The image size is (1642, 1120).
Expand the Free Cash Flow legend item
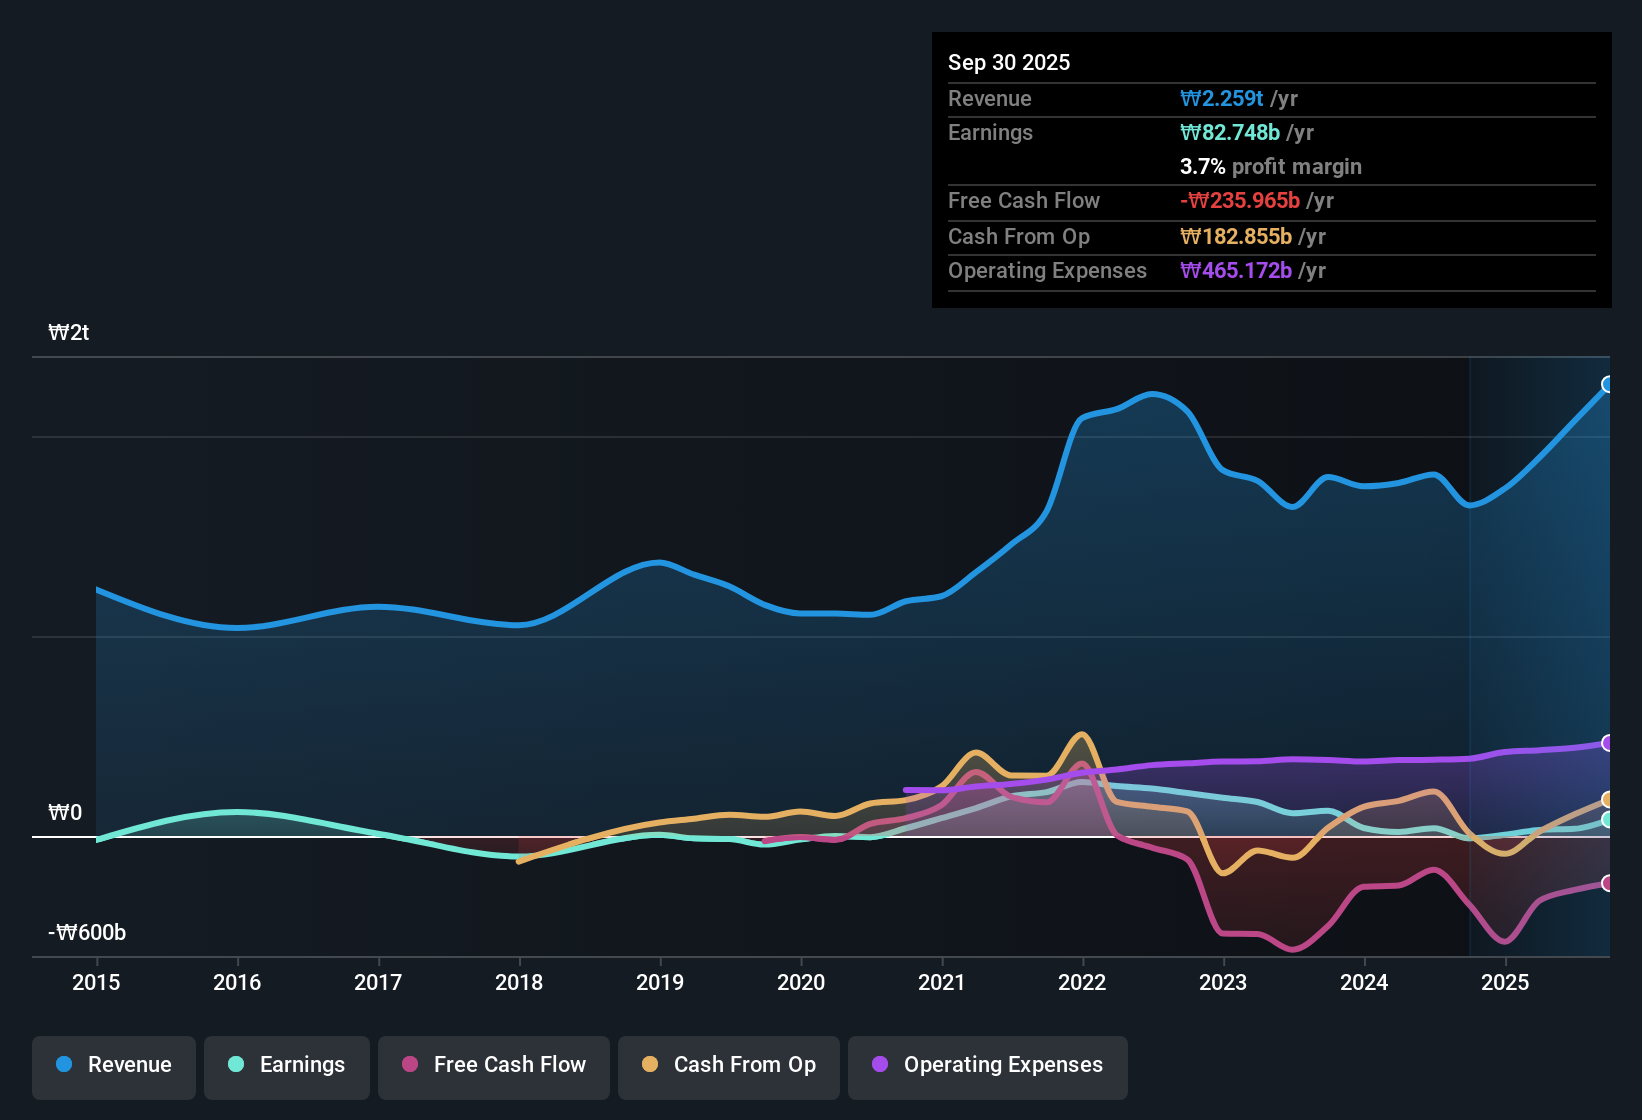[x=493, y=1065]
